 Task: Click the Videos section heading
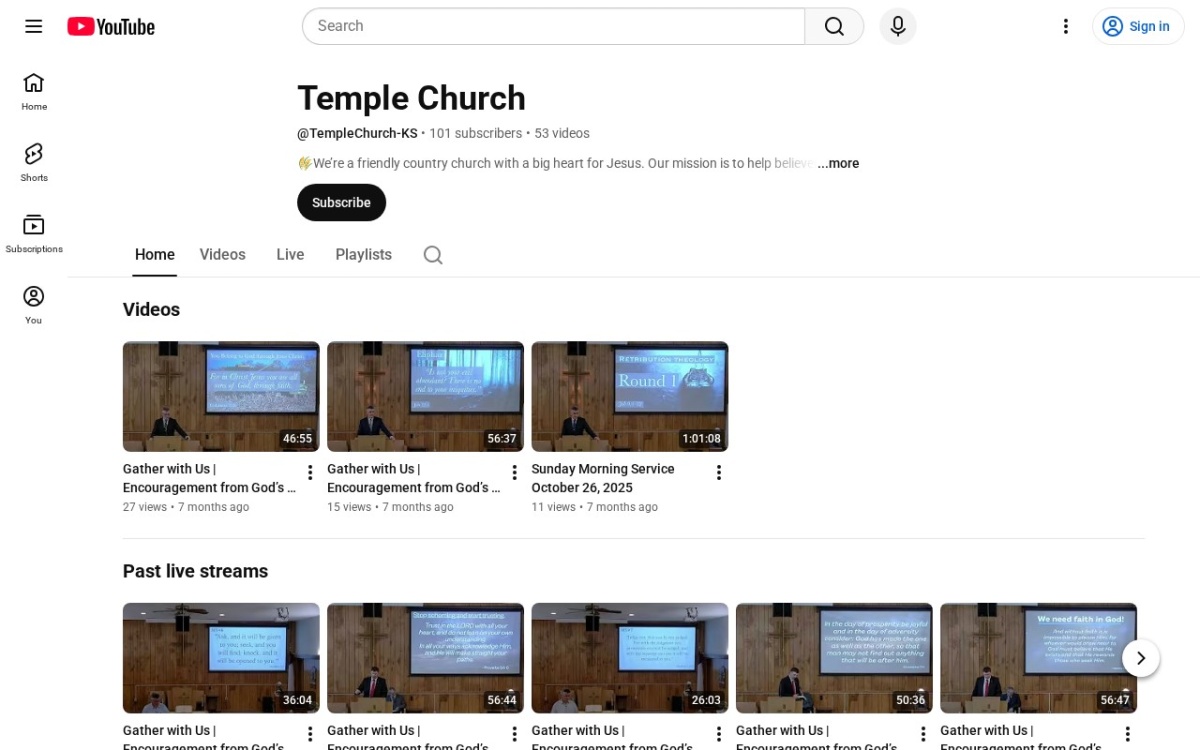(151, 310)
